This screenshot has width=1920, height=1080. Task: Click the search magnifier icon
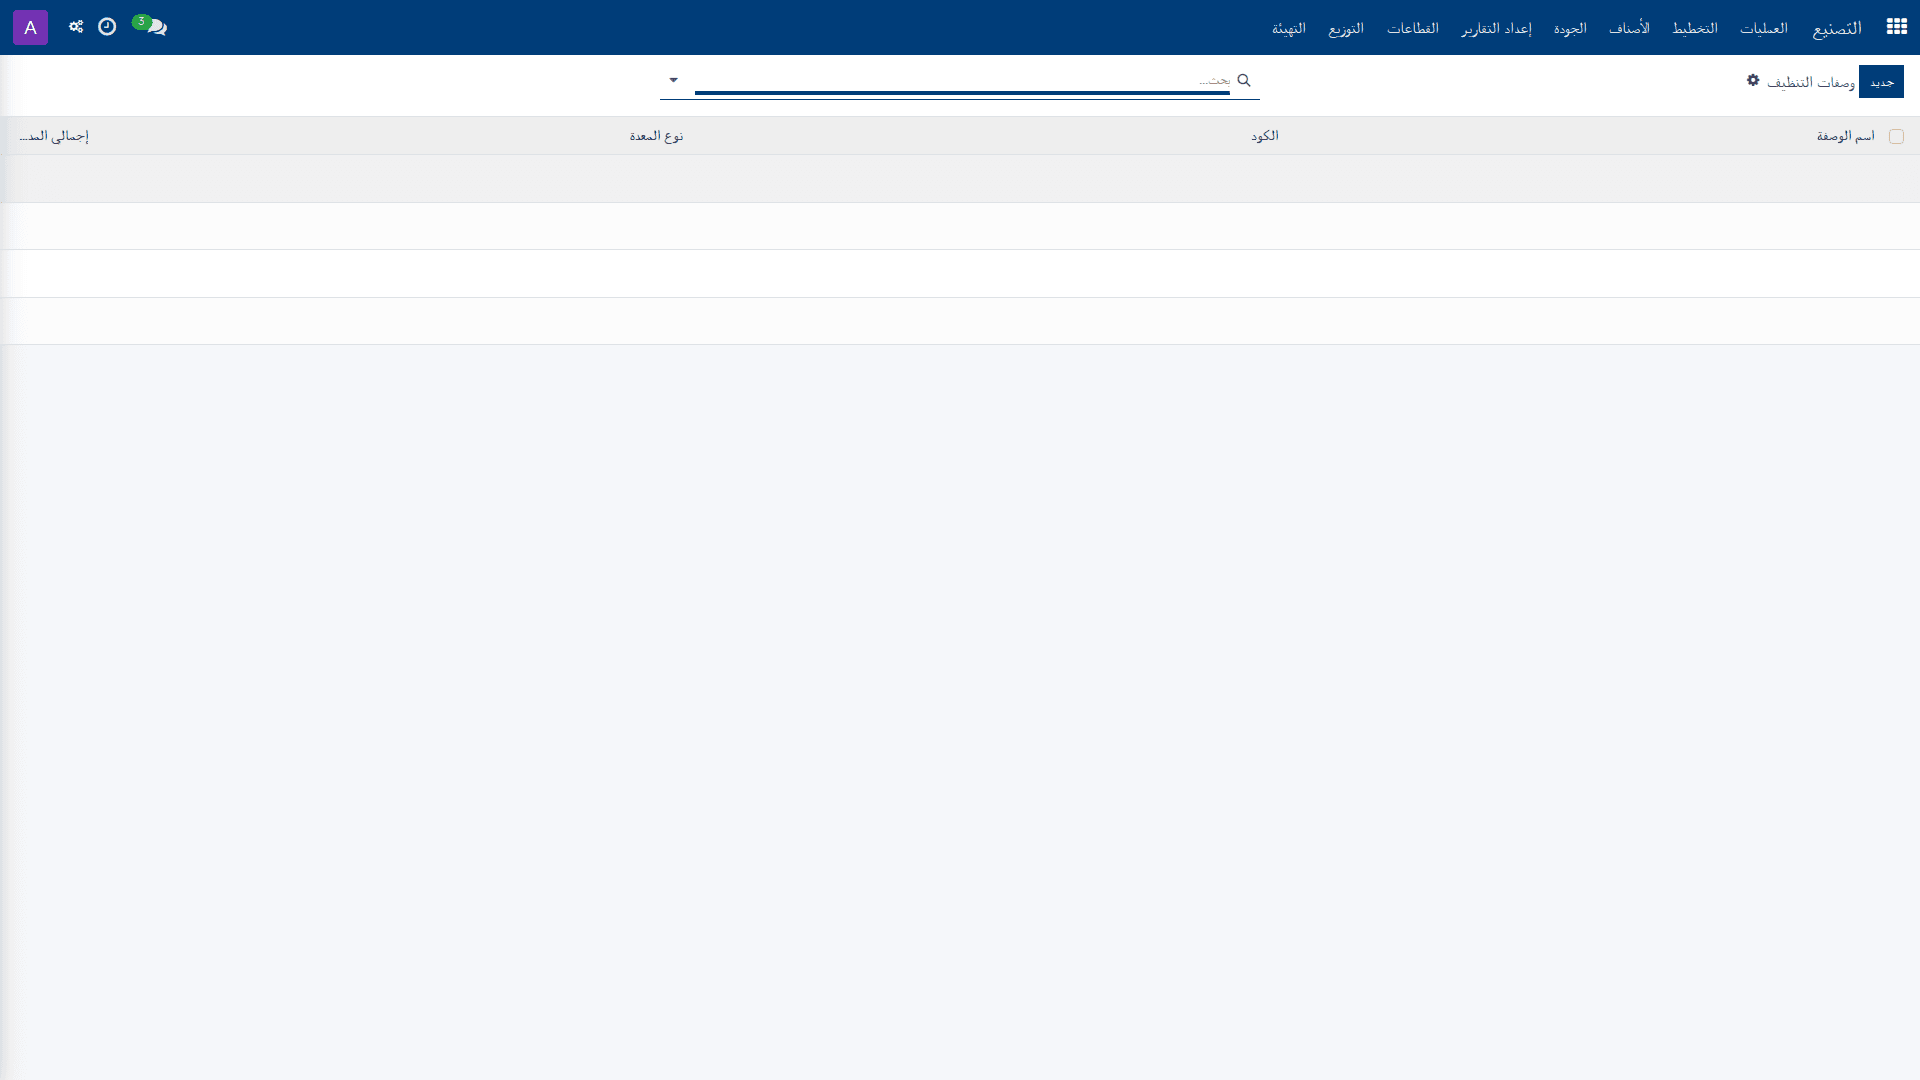1244,80
